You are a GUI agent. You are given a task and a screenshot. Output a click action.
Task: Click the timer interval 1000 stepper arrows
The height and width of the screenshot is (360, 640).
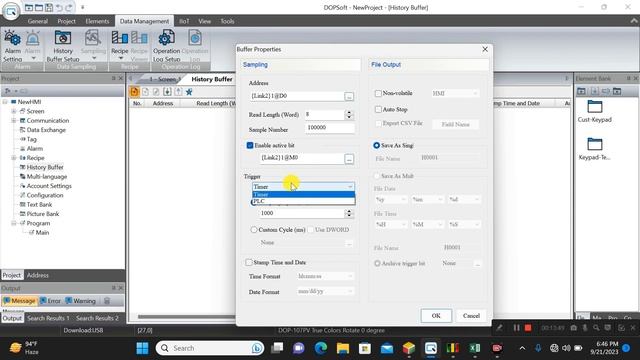tap(349, 213)
